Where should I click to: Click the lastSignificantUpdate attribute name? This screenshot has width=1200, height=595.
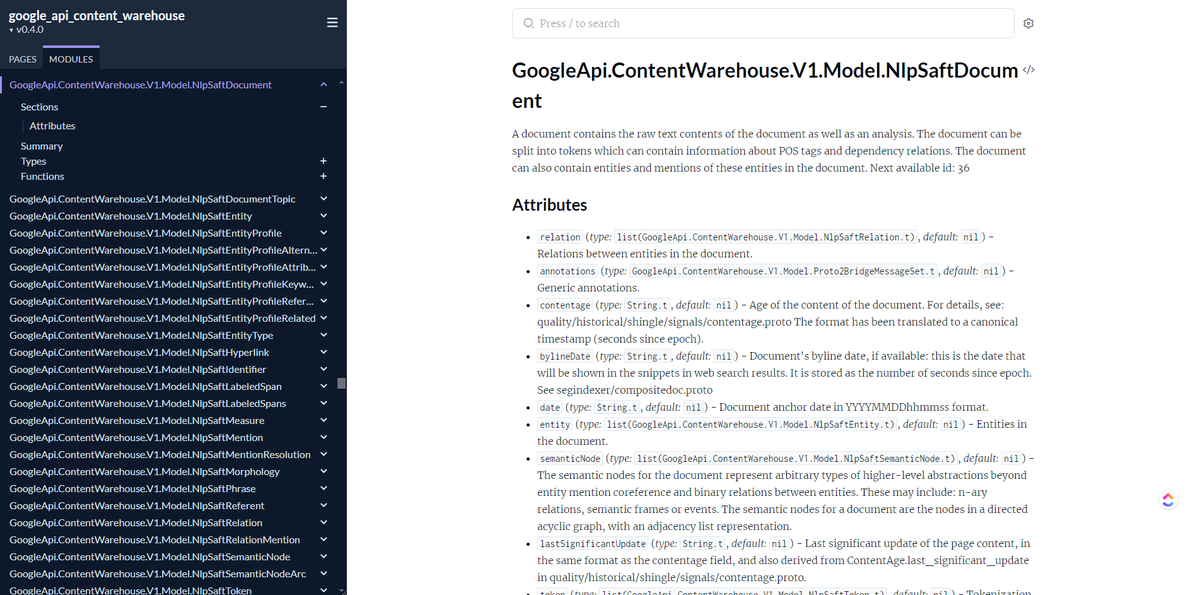[x=593, y=543]
